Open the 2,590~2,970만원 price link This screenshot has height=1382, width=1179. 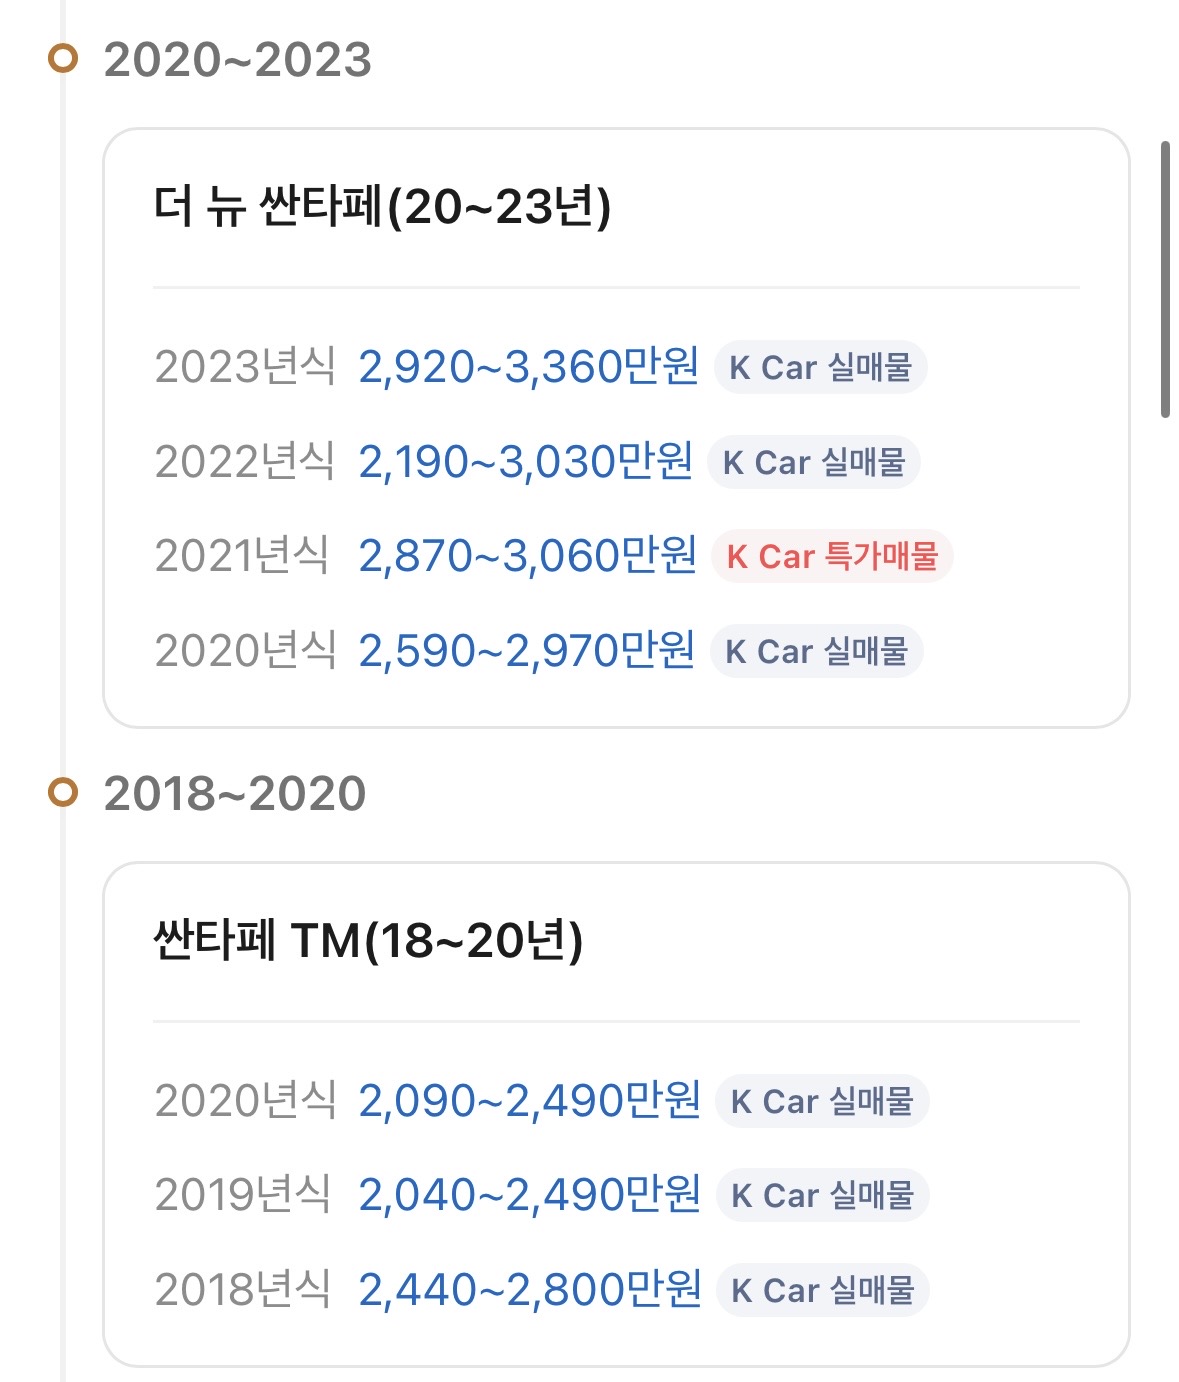tap(526, 651)
